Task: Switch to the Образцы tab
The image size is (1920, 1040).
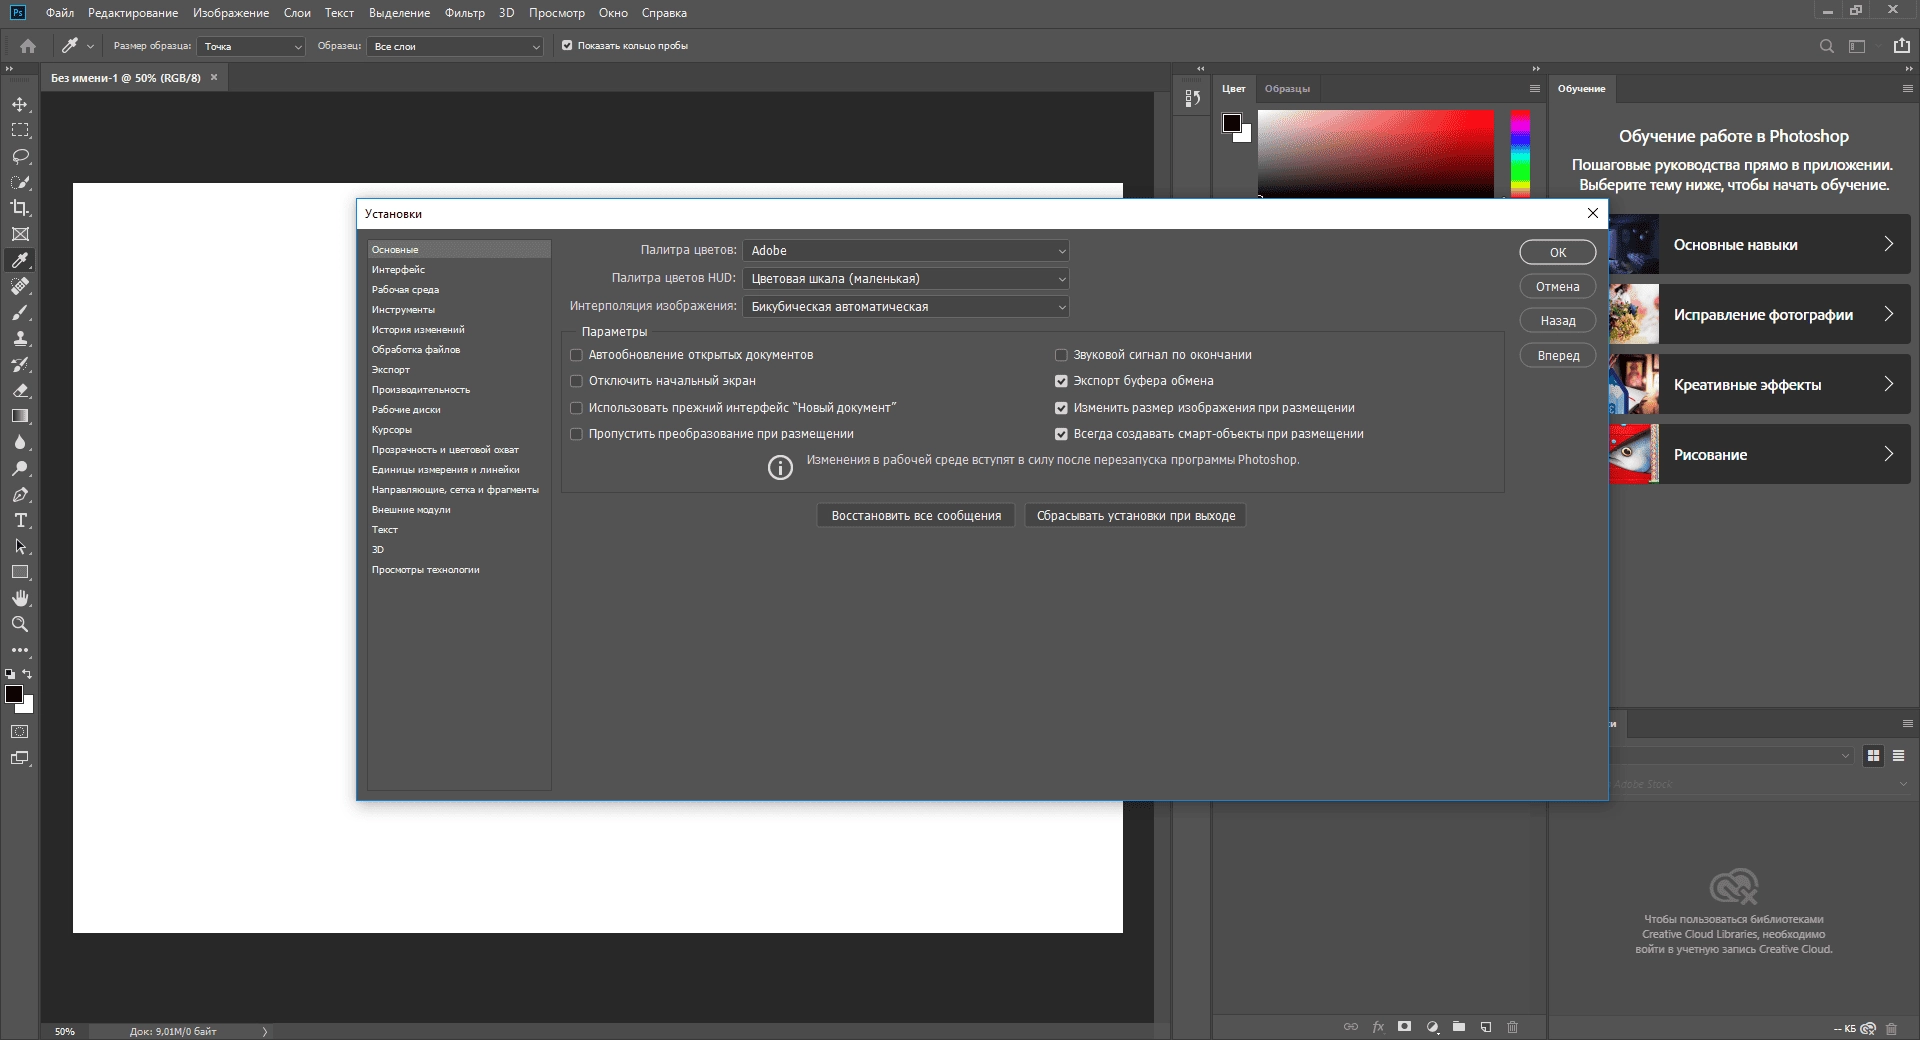Action: click(1287, 89)
